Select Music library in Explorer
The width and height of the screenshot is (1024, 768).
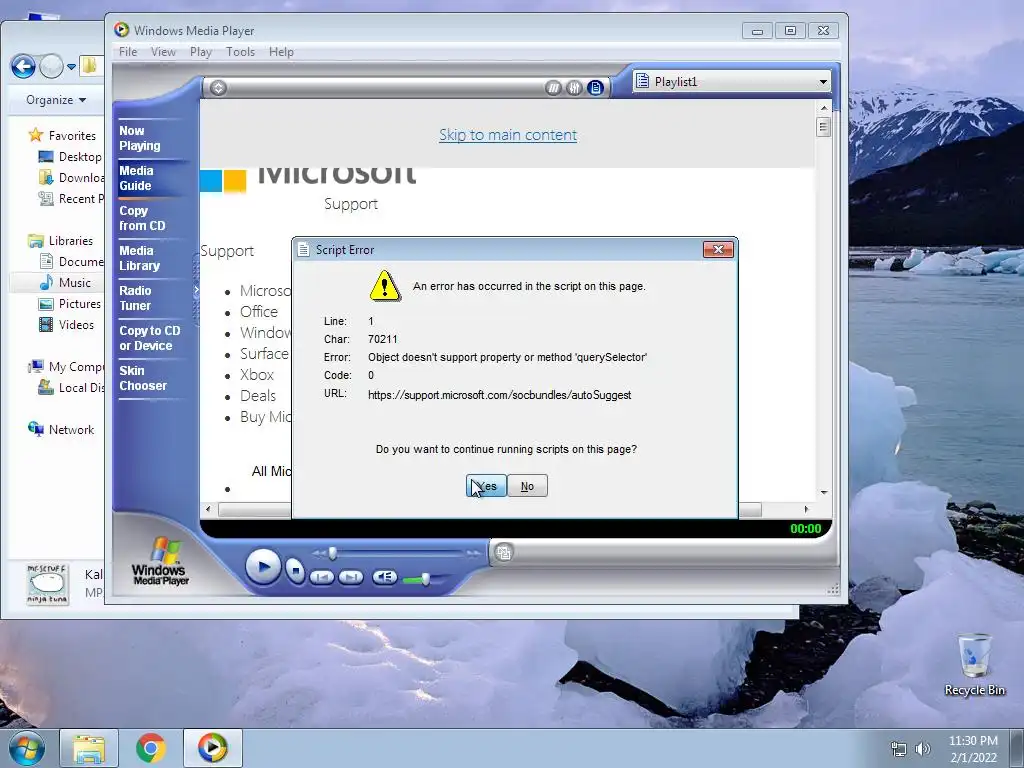point(65,283)
